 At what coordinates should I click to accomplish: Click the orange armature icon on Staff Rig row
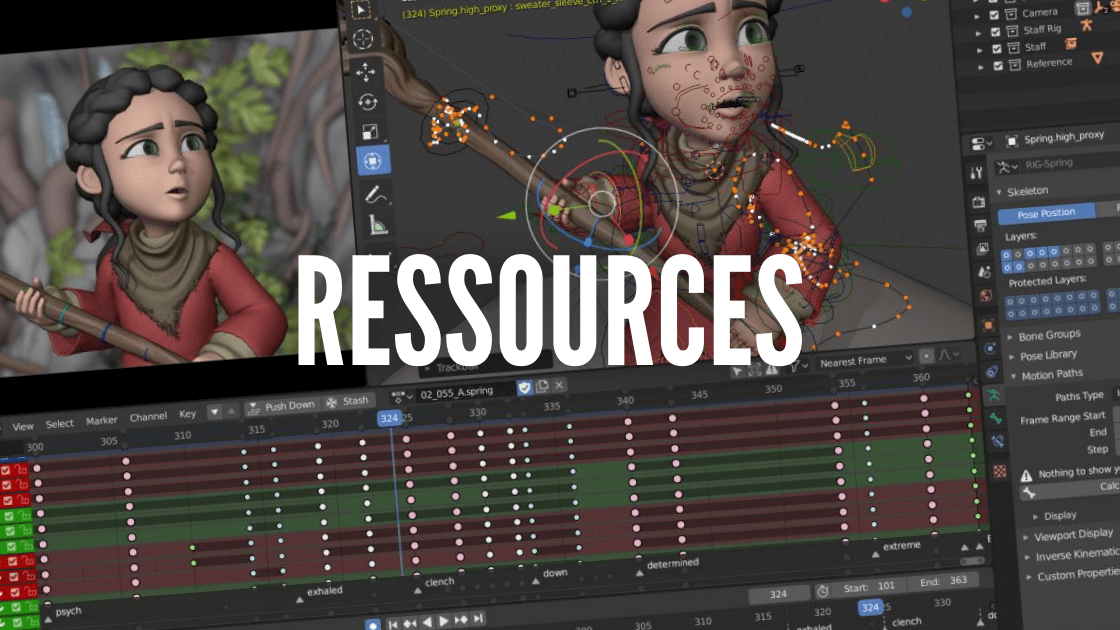pyautogui.click(x=1086, y=26)
